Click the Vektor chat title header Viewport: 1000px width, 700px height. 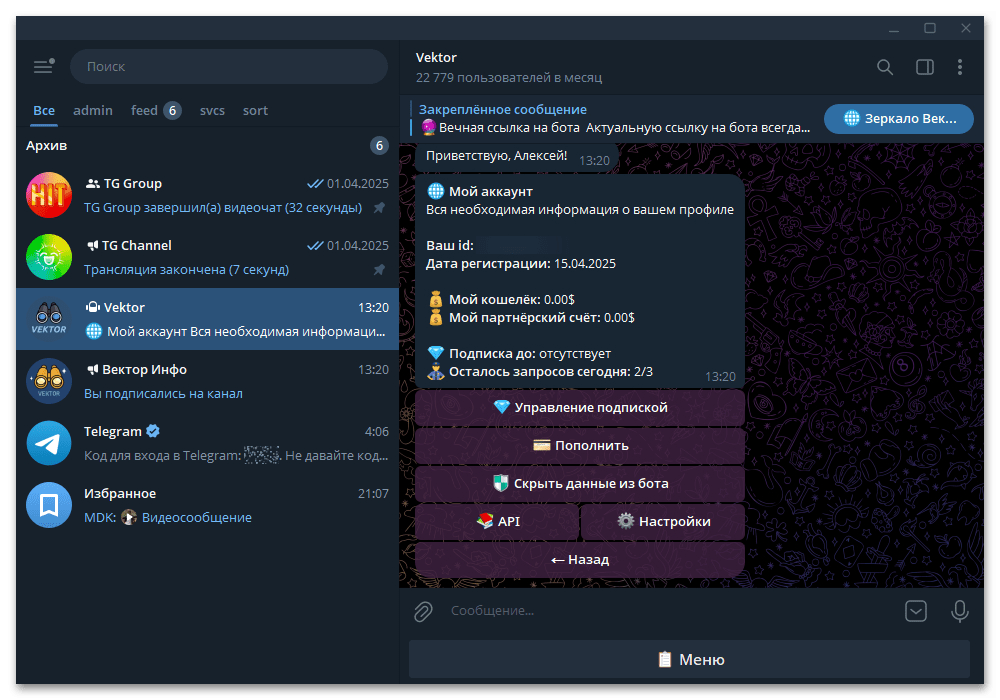(436, 57)
